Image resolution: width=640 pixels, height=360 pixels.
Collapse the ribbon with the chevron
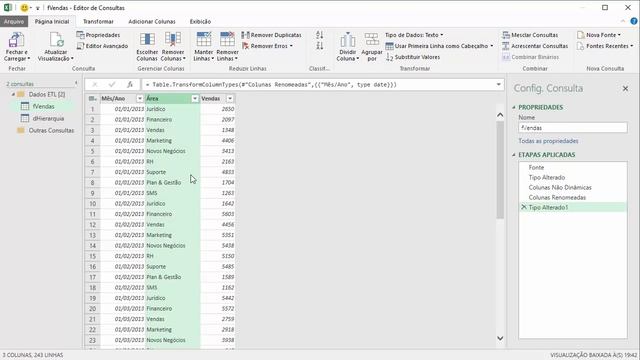click(x=623, y=21)
